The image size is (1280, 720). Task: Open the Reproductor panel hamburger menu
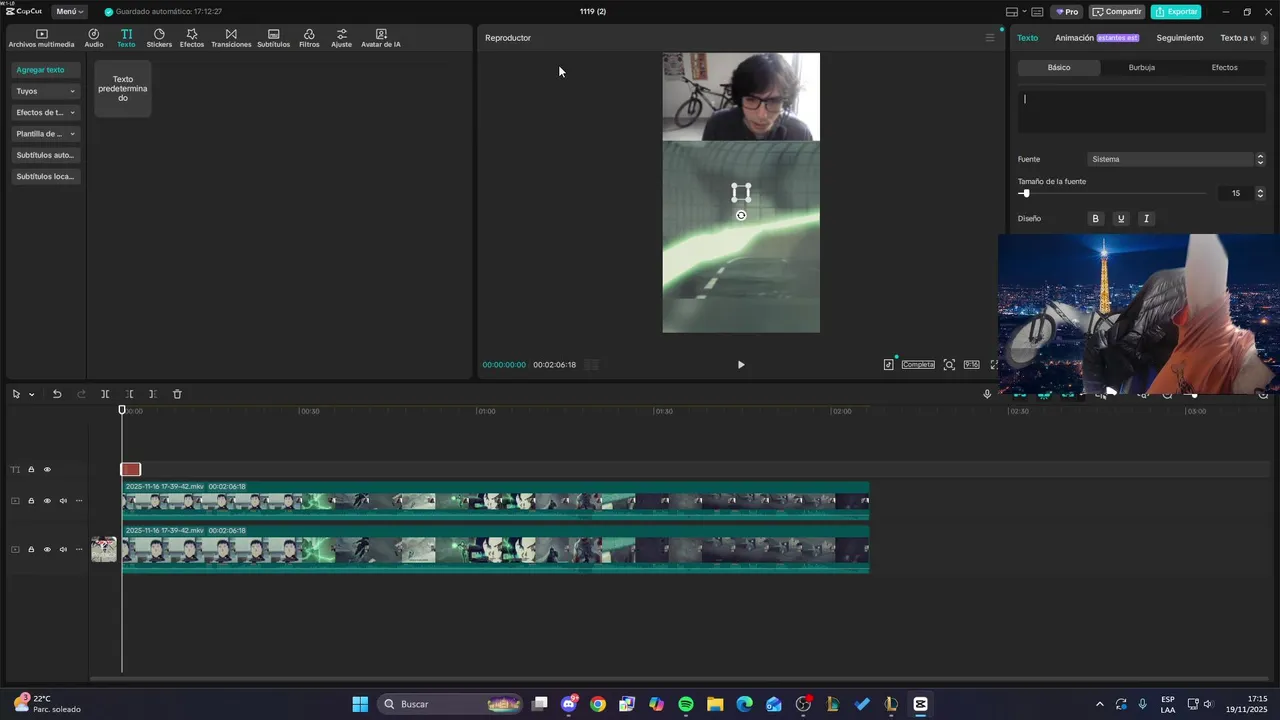(990, 38)
